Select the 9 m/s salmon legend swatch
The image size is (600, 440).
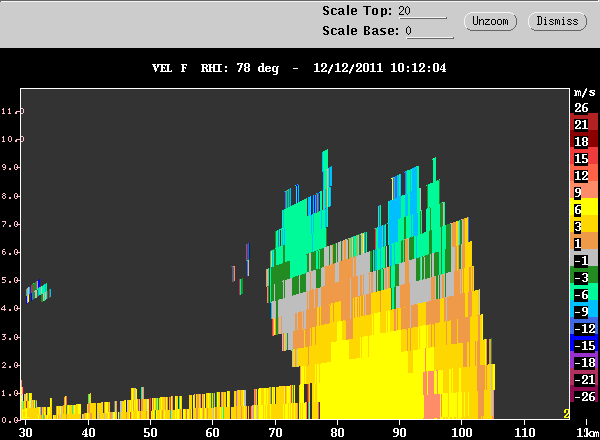tap(584, 192)
